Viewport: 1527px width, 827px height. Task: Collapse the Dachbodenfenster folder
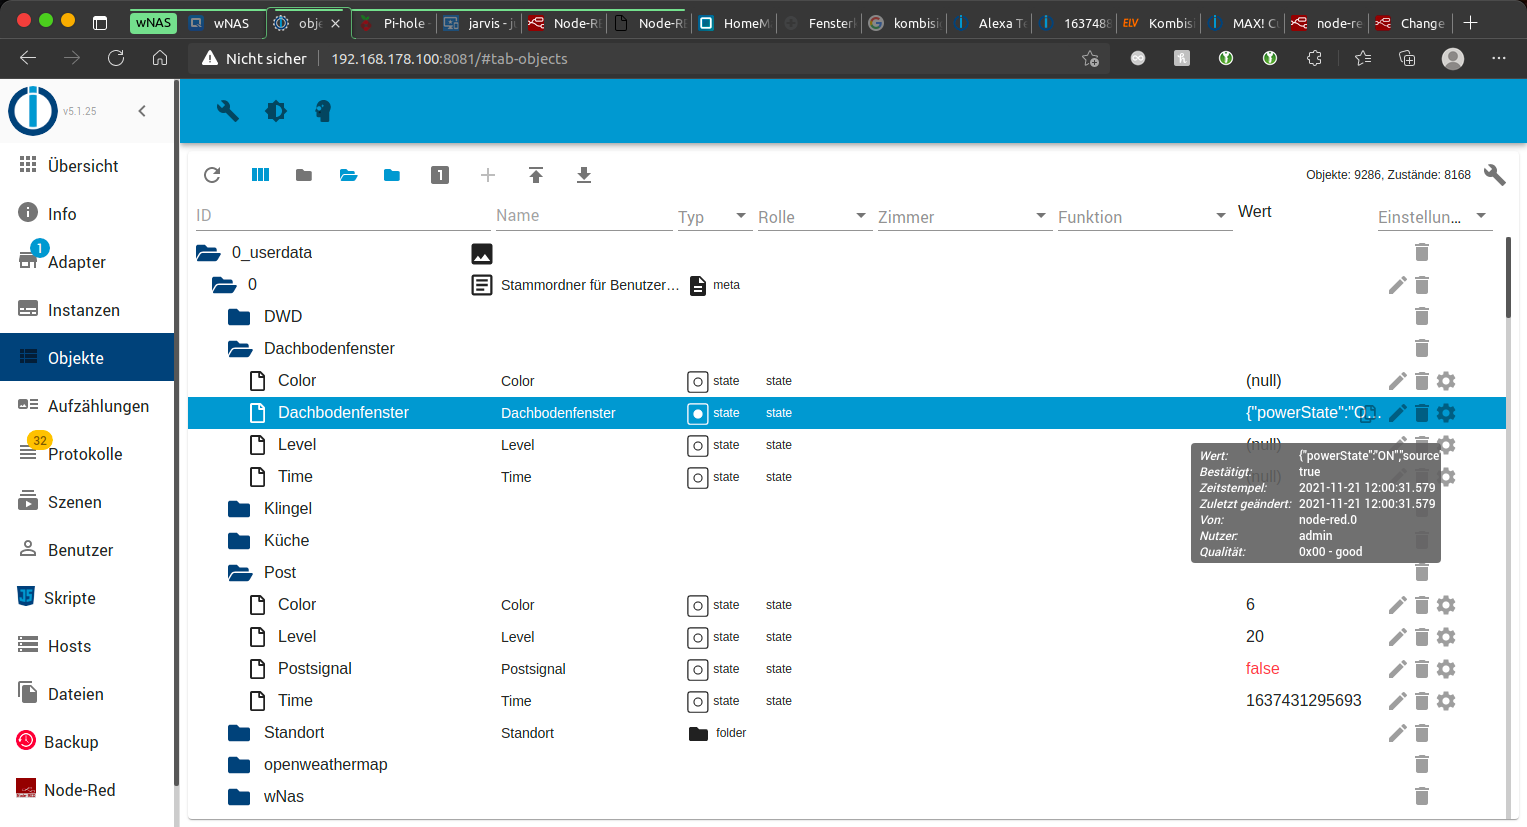[240, 349]
